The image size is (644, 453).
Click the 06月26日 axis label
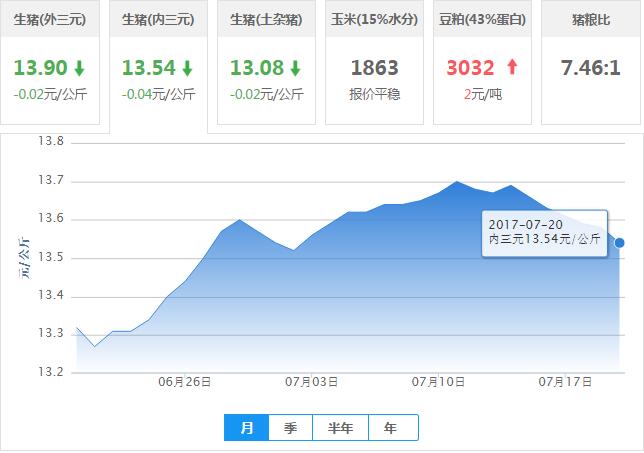(184, 382)
